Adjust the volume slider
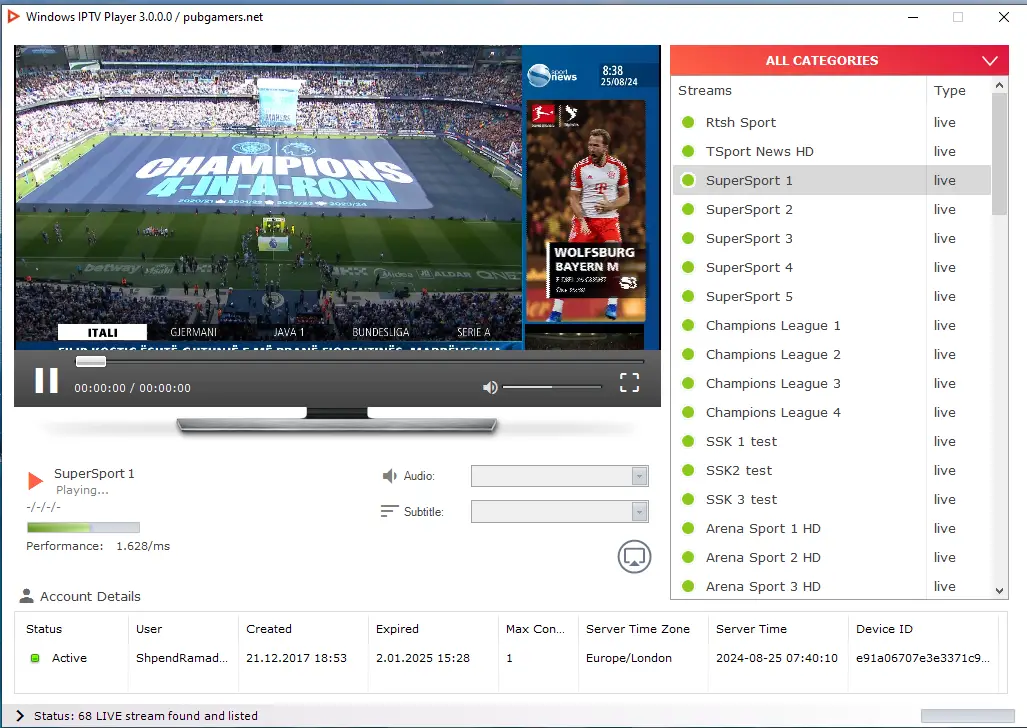 [x=551, y=387]
